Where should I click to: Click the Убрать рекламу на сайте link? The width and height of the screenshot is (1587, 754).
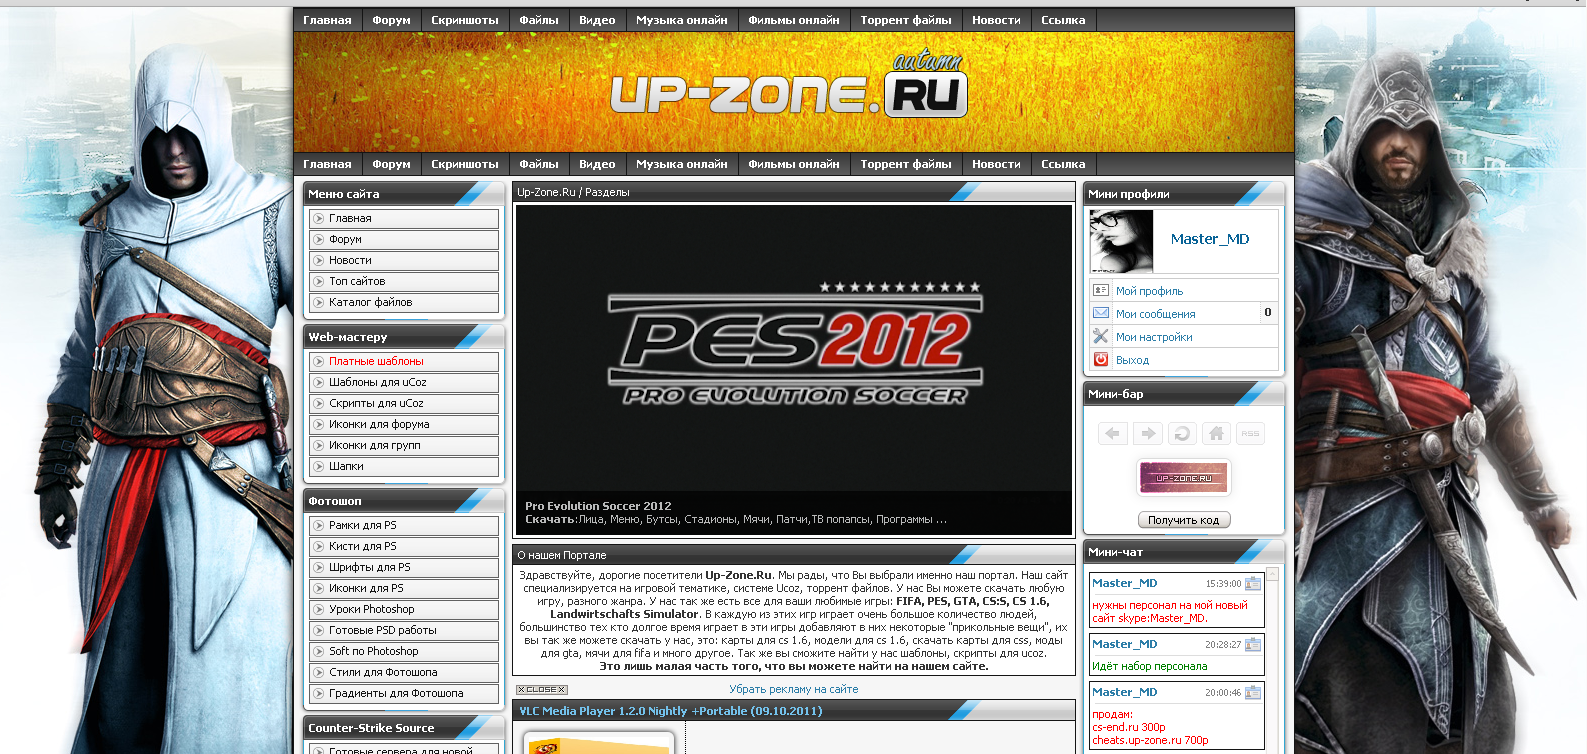click(793, 689)
